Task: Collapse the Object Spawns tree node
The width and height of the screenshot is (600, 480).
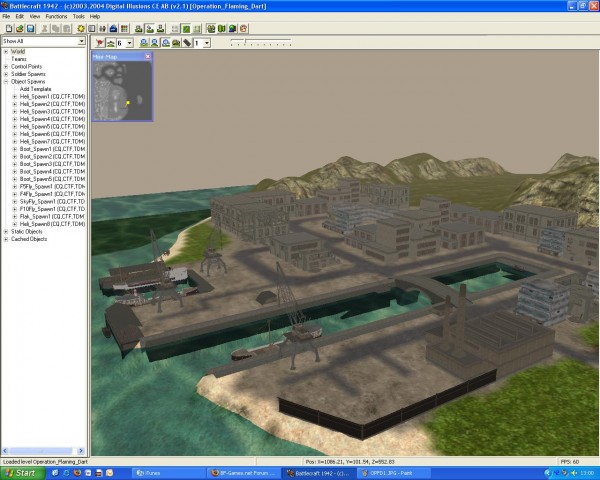Action: tap(6, 81)
